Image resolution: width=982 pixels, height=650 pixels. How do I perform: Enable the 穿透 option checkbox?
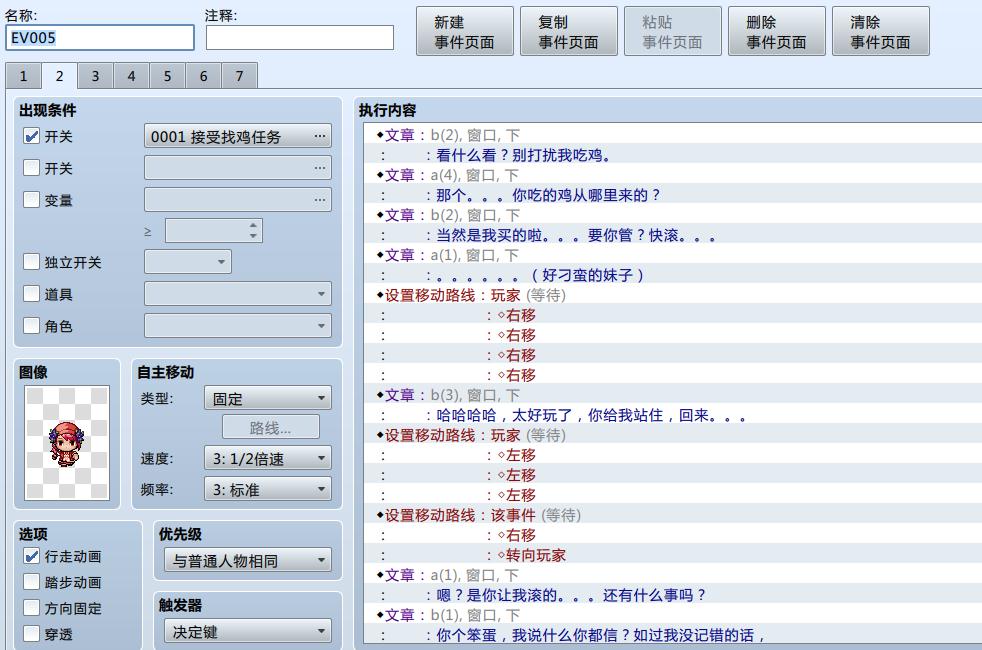[31, 634]
